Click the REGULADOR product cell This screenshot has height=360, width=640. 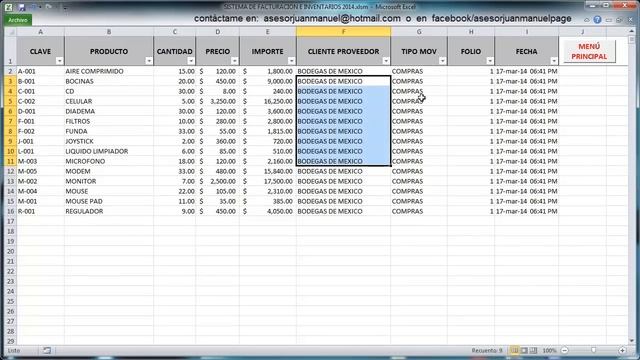coord(109,211)
